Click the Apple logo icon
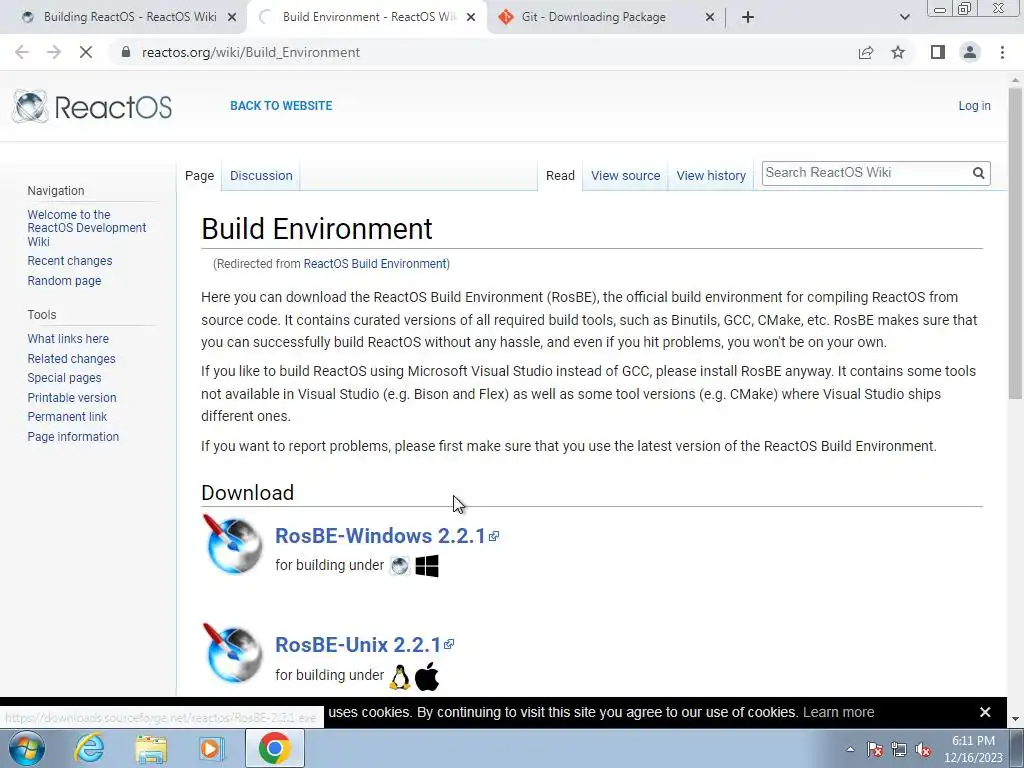Screen dimensions: 1024x768 click(x=427, y=676)
